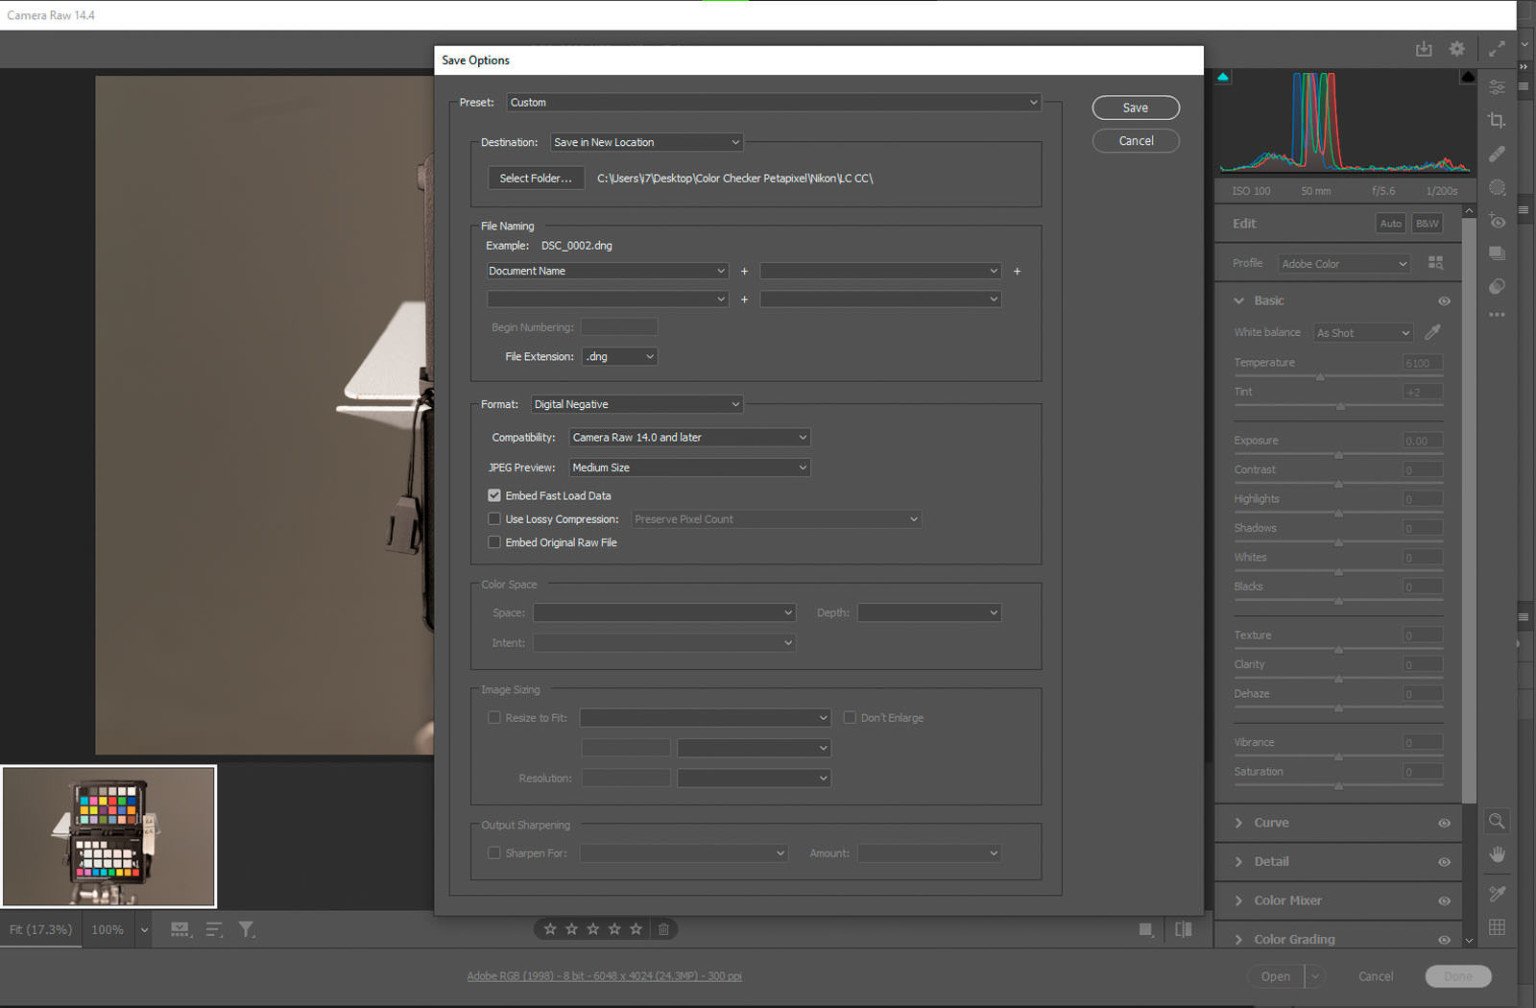Expand the Color Mixer section
Image resolution: width=1536 pixels, height=1008 pixels.
click(1286, 900)
